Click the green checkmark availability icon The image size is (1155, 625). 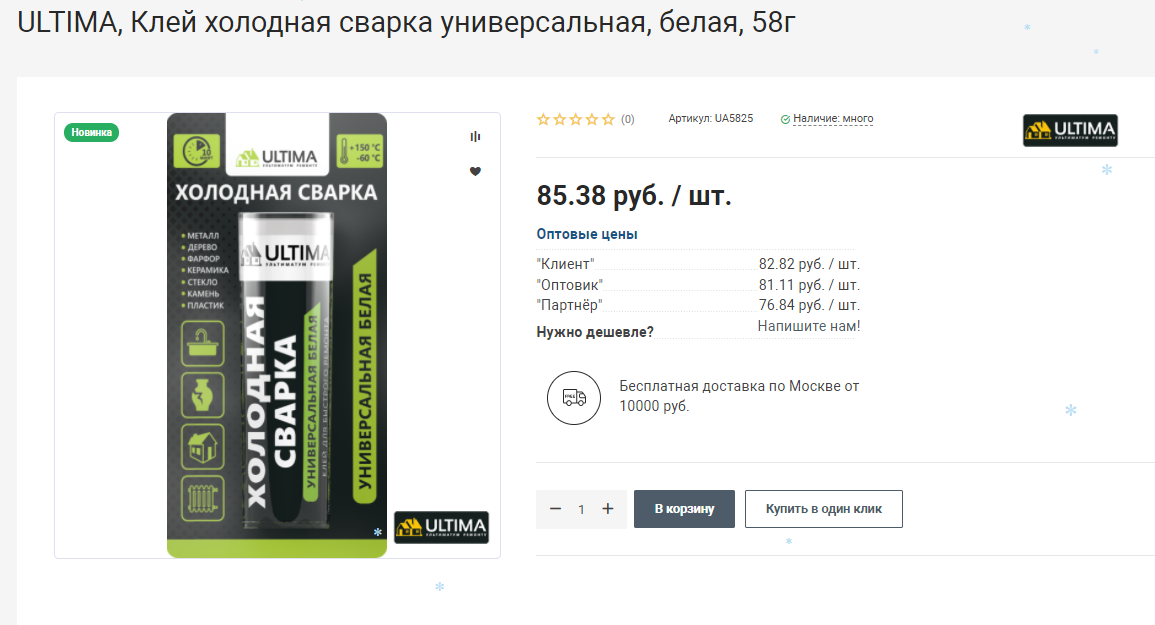pyautogui.click(x=785, y=119)
